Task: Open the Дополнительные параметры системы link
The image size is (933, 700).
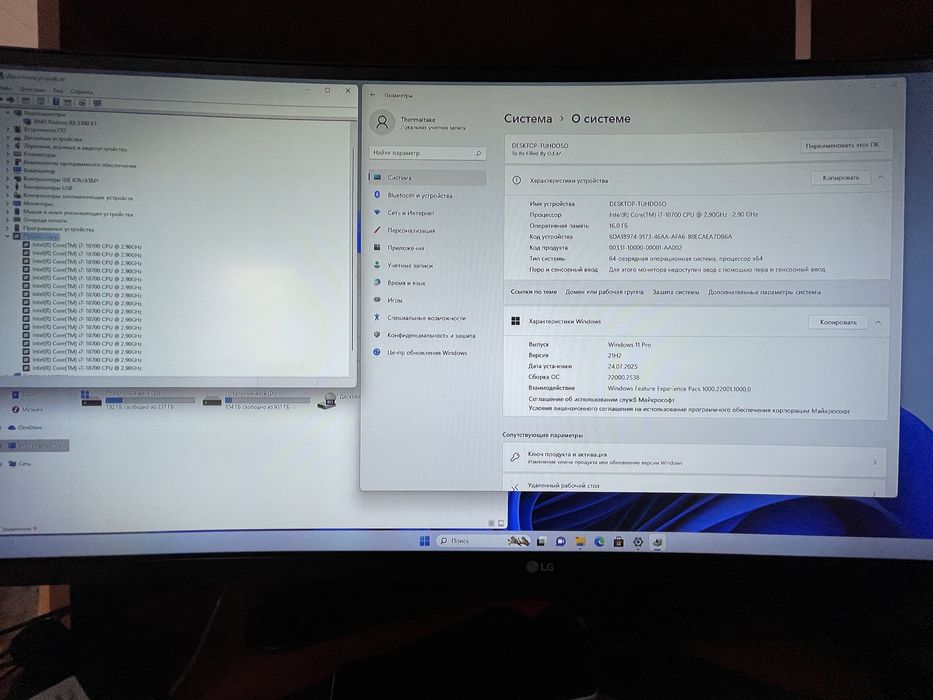Action: [x=765, y=292]
